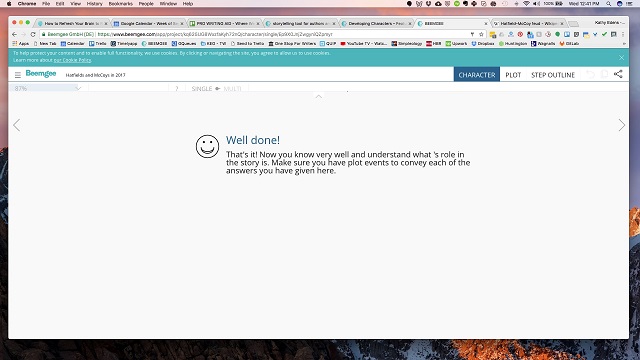This screenshot has height=360, width=640.
Task: Open the Apple menu
Action: click(9, 4)
